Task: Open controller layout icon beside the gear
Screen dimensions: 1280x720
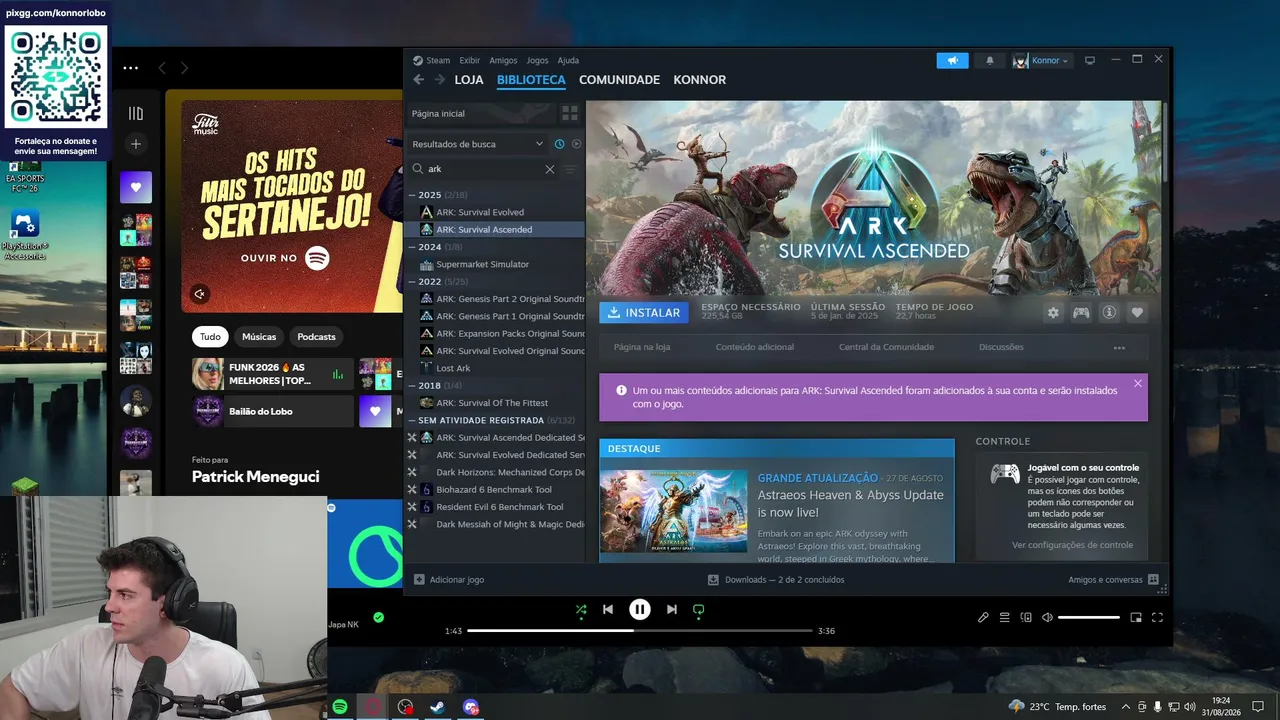Action: click(1081, 313)
